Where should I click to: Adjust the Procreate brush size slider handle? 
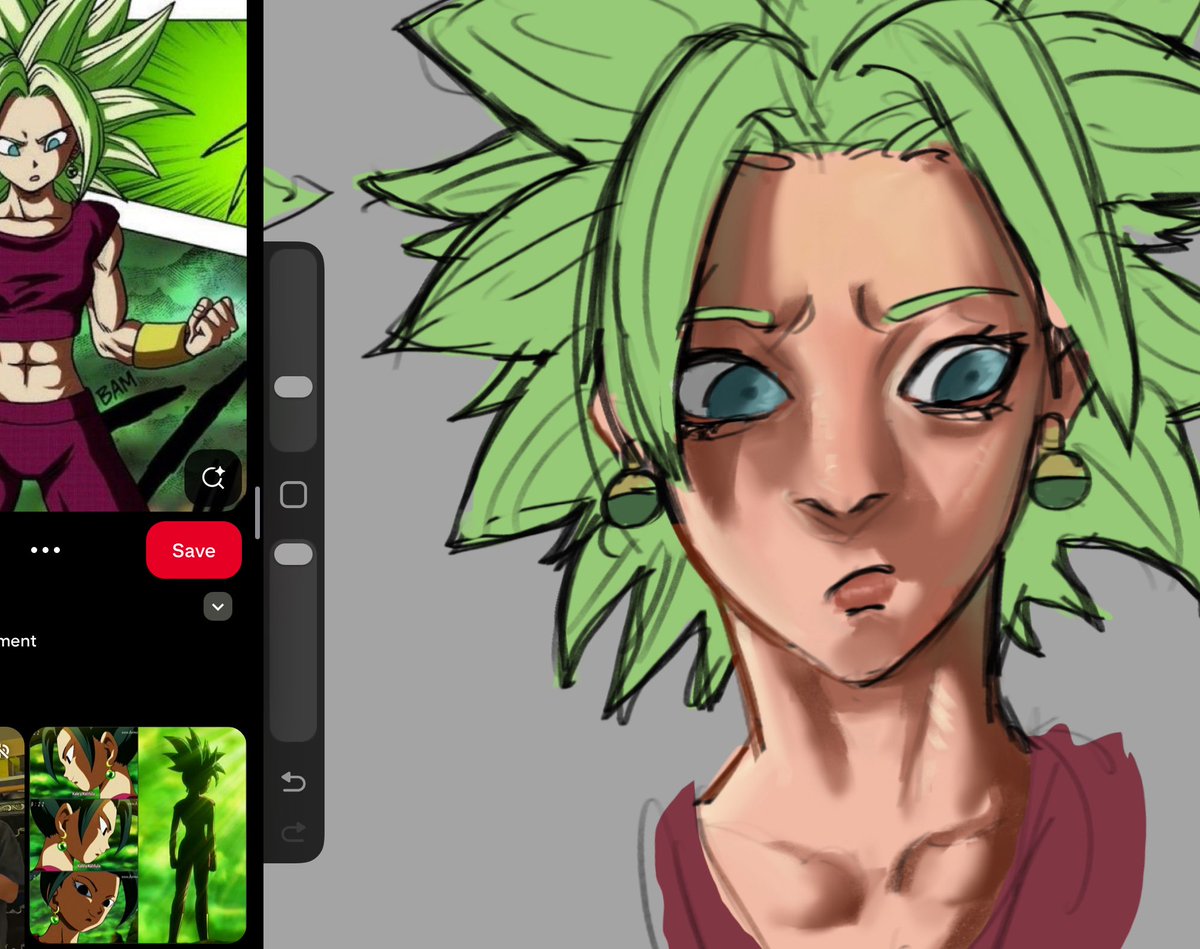click(x=293, y=387)
